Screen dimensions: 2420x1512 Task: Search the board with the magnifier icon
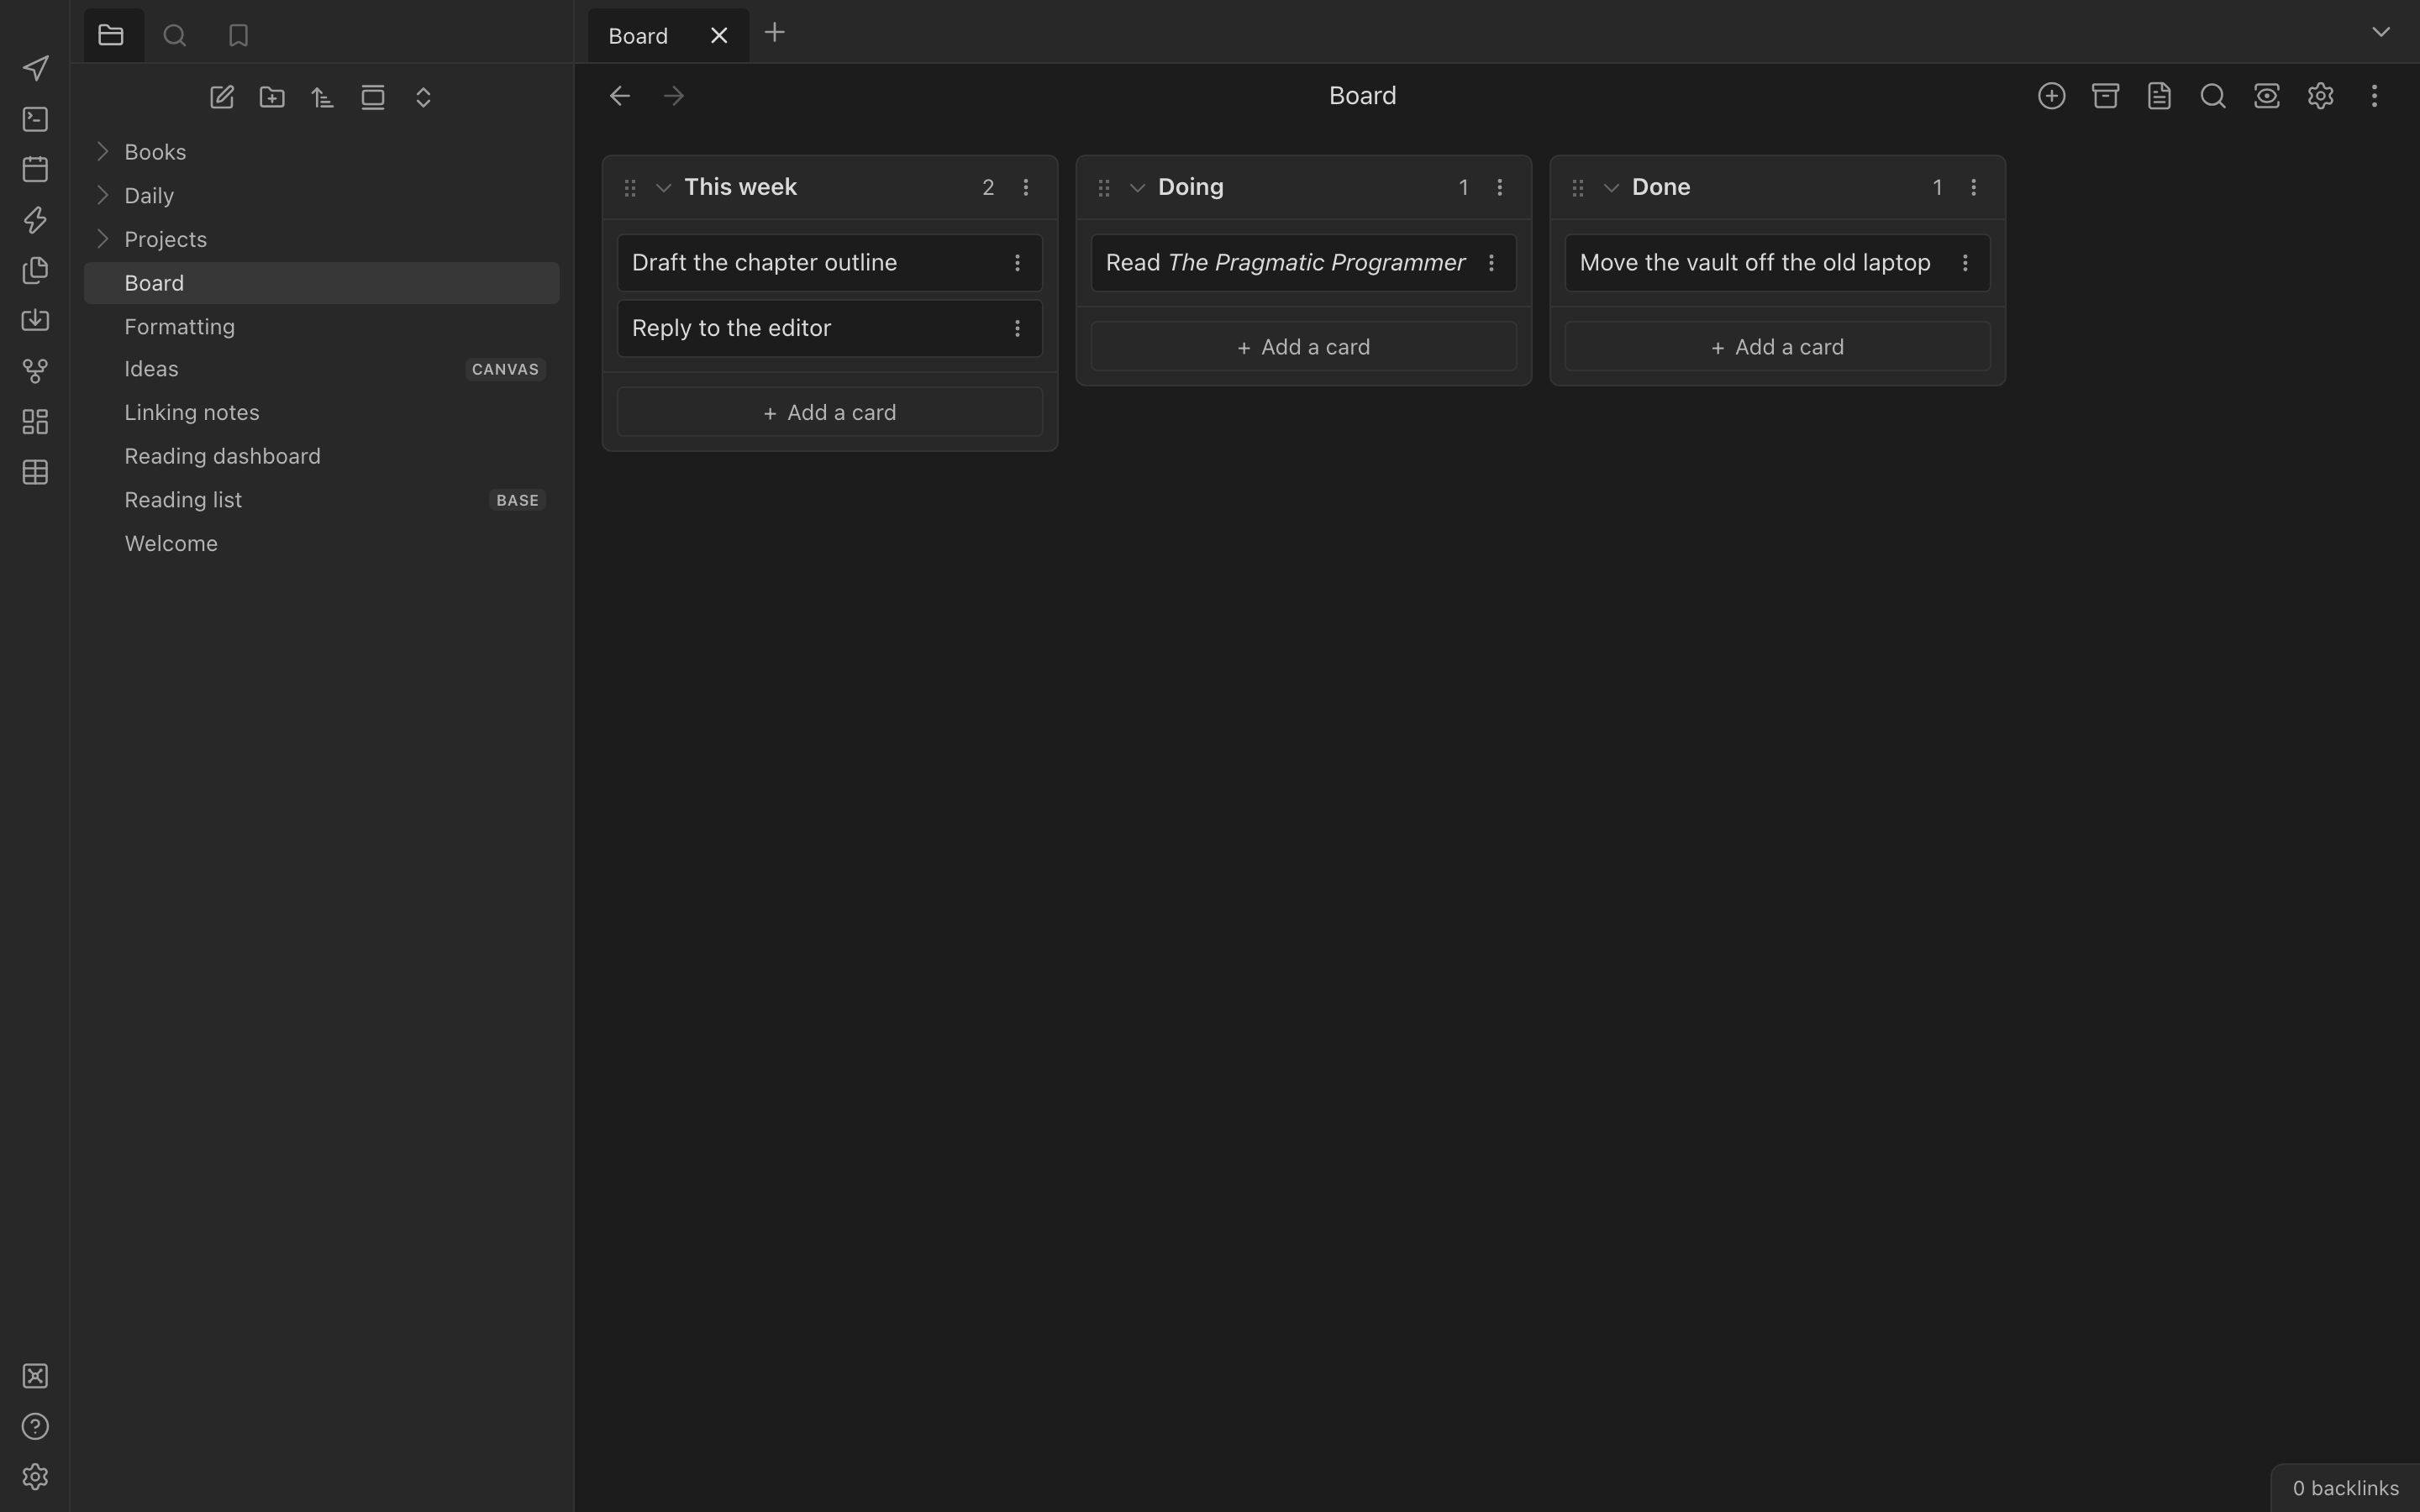click(x=2213, y=96)
